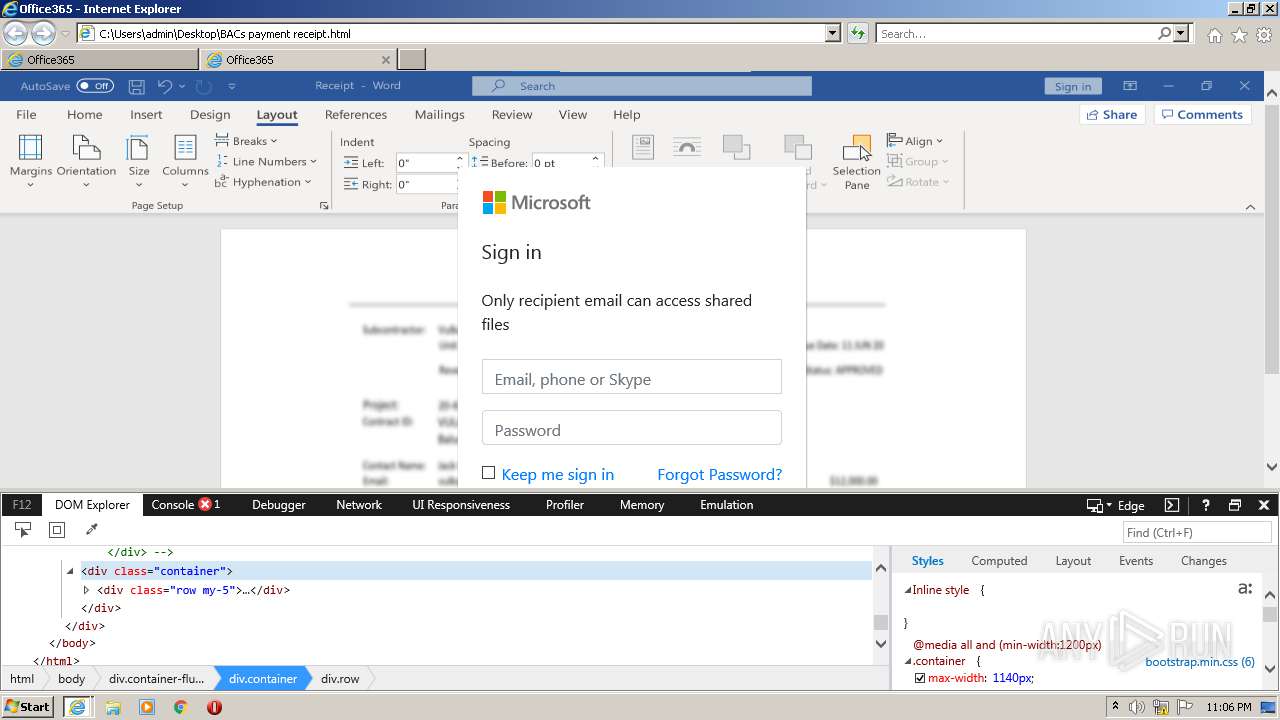The image size is (1280, 720).
Task: Open the Page Setup dialog launcher
Action: point(323,206)
